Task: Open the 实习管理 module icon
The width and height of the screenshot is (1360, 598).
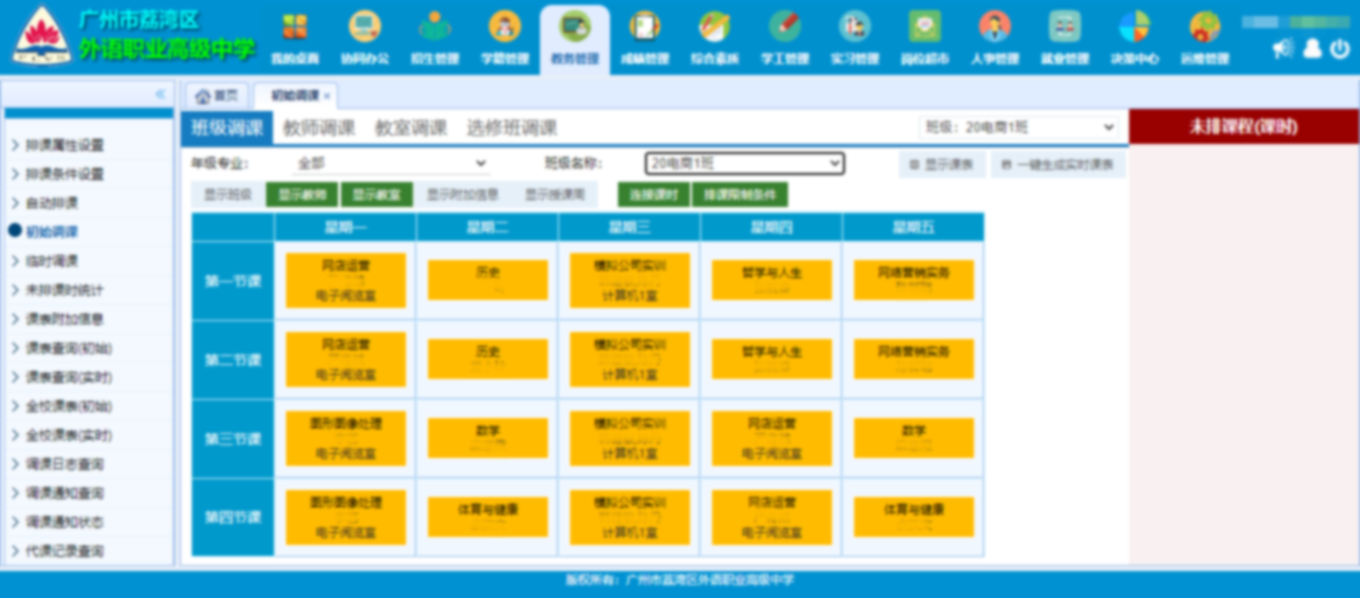Action: 855,27
